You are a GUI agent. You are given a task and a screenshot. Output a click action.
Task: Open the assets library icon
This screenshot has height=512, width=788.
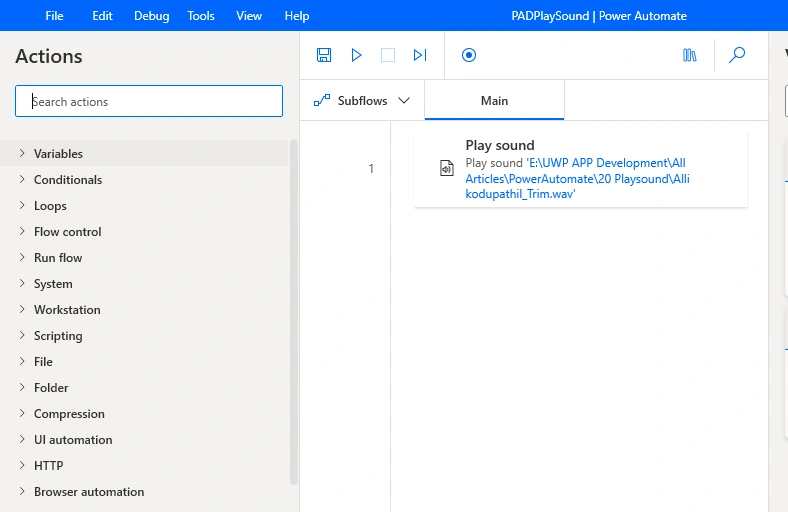coord(690,55)
